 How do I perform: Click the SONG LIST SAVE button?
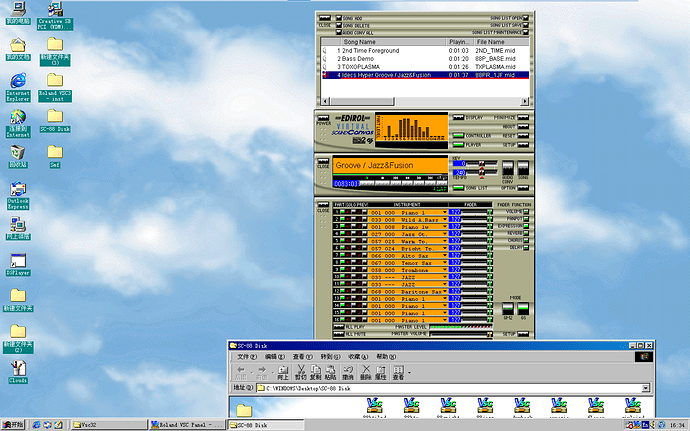pyautogui.click(x=525, y=25)
